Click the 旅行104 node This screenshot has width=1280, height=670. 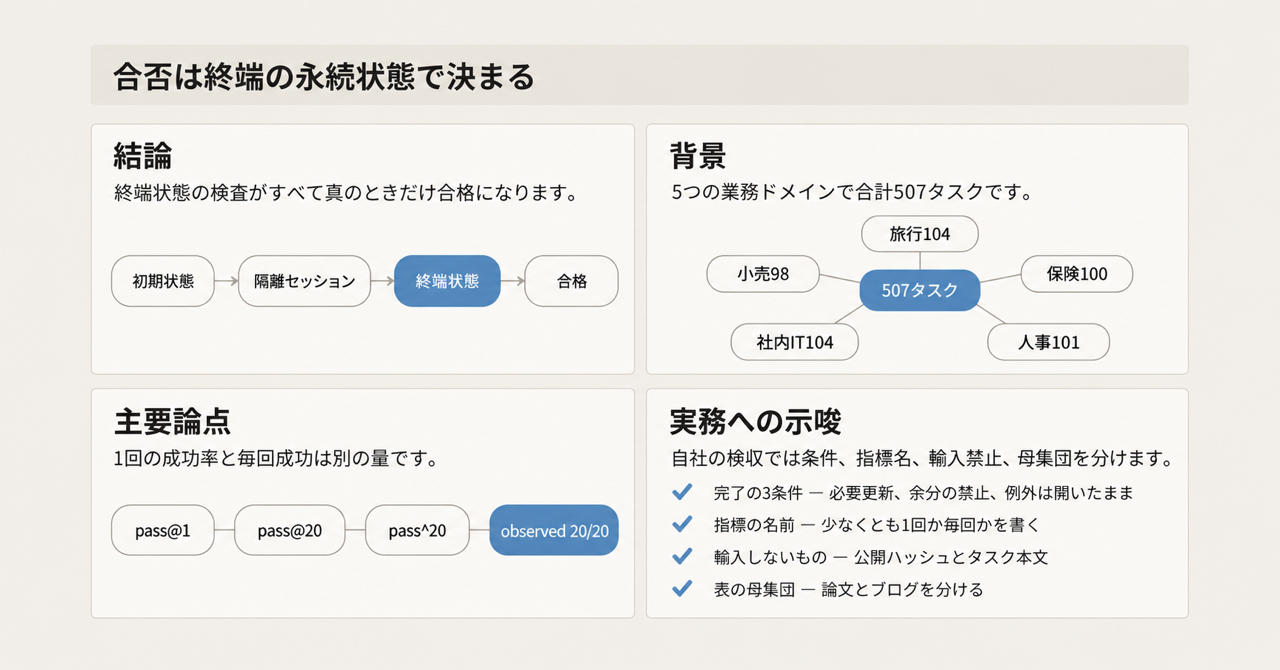point(920,235)
